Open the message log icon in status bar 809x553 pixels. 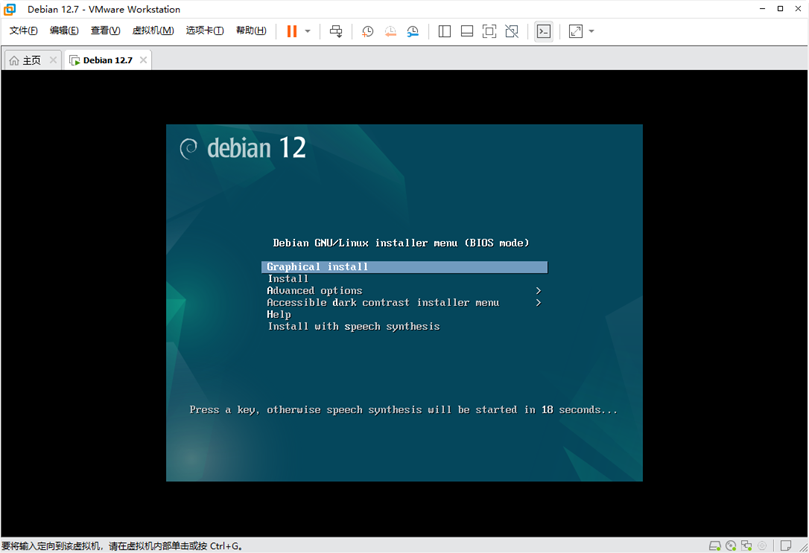786,546
